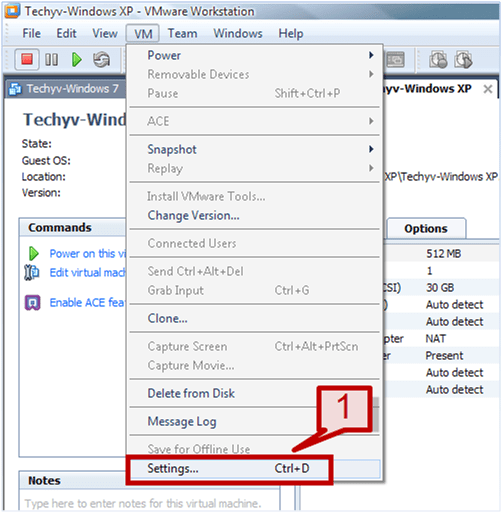Viewport: 503px width, 513px height.
Task: Open the Options tab
Action: [x=426, y=229]
